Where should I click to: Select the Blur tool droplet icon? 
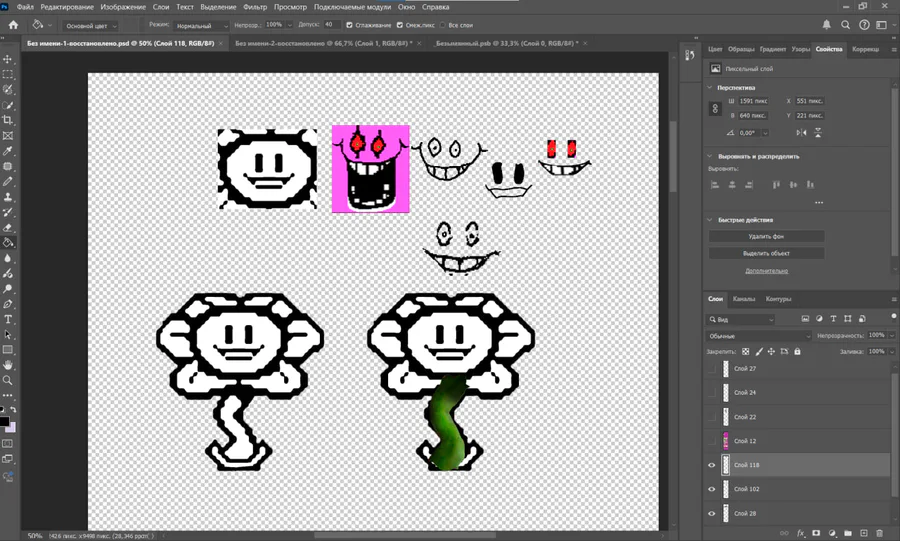(7, 258)
